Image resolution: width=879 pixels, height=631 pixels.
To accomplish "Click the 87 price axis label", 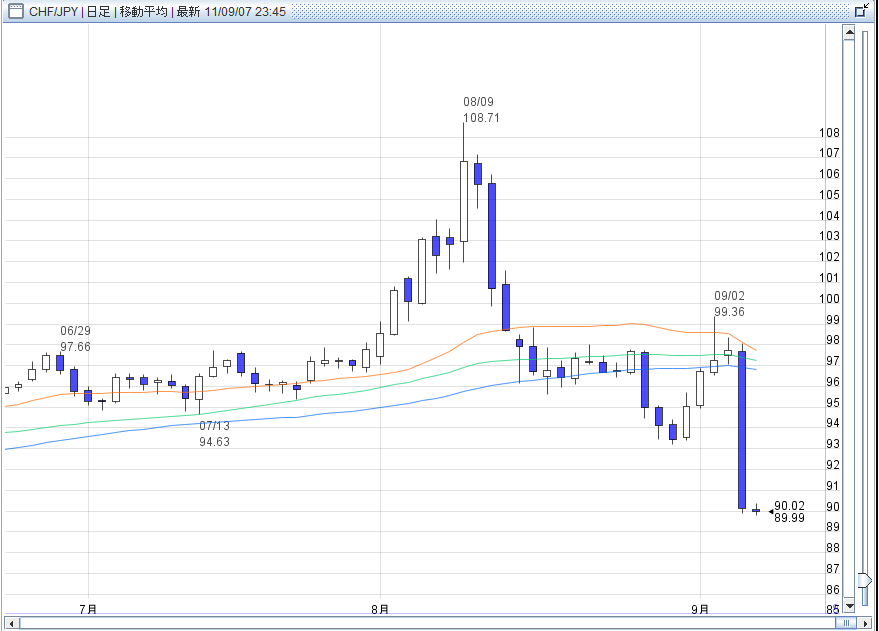I will click(x=832, y=569).
